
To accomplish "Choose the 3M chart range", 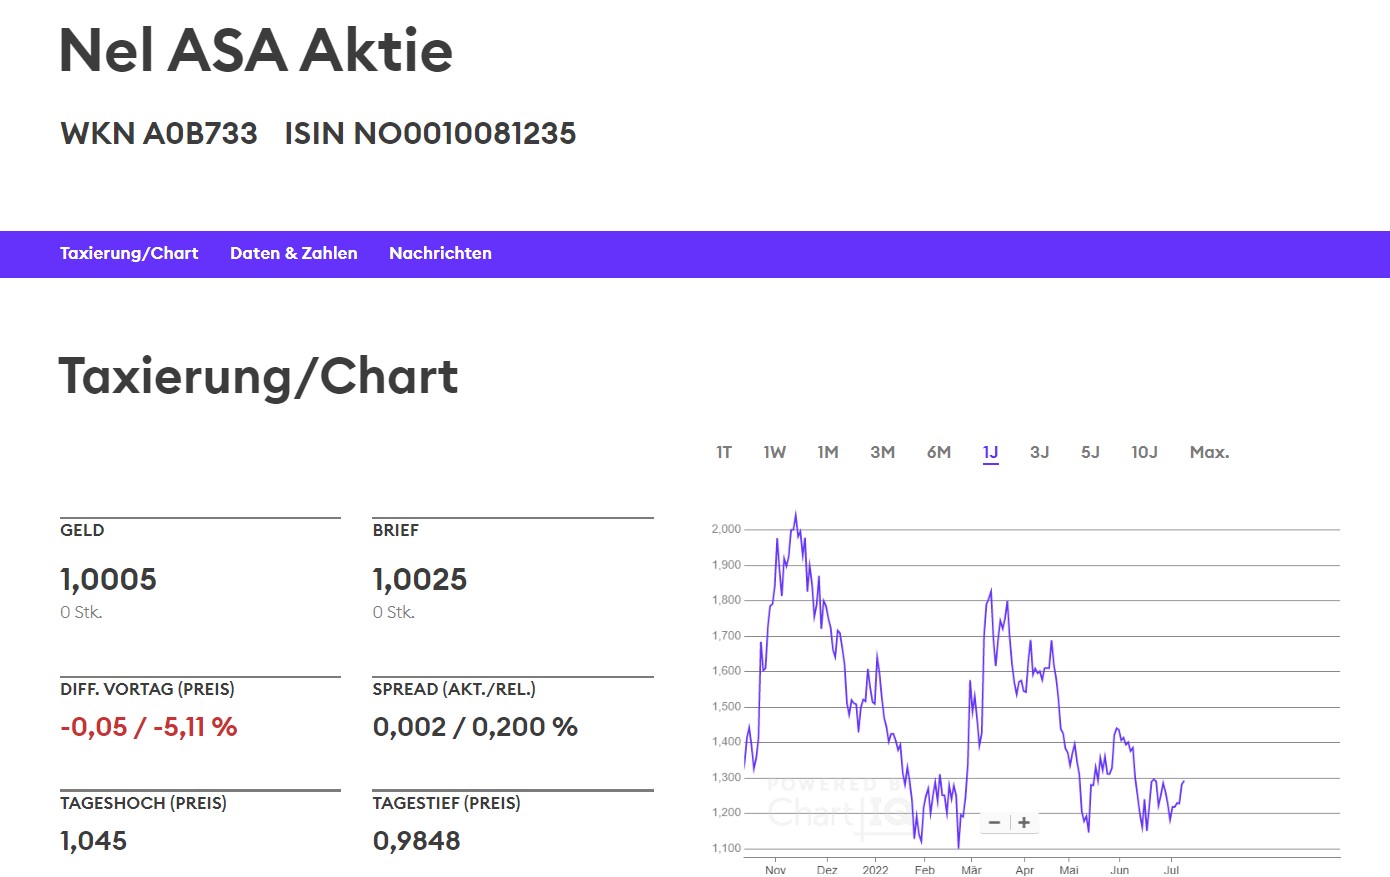I will pos(882,453).
